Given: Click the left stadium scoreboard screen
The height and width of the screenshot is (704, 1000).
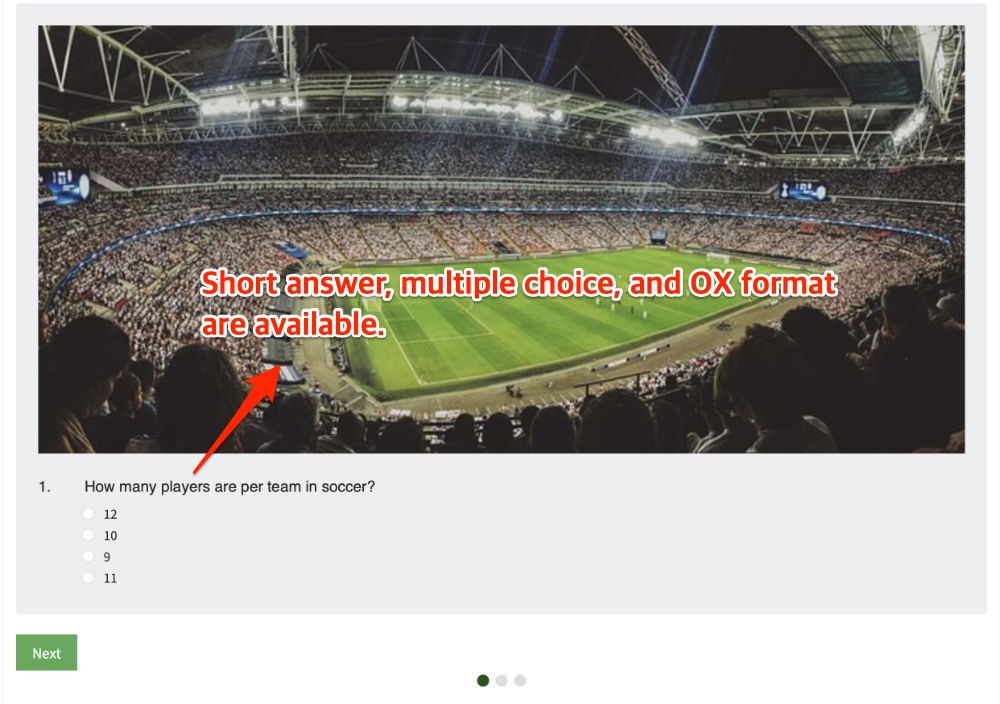Looking at the screenshot, I should tap(64, 186).
